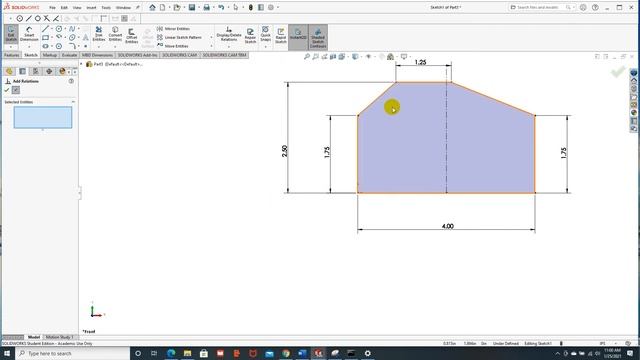Collapse the Selected Entities section

click(x=73, y=102)
